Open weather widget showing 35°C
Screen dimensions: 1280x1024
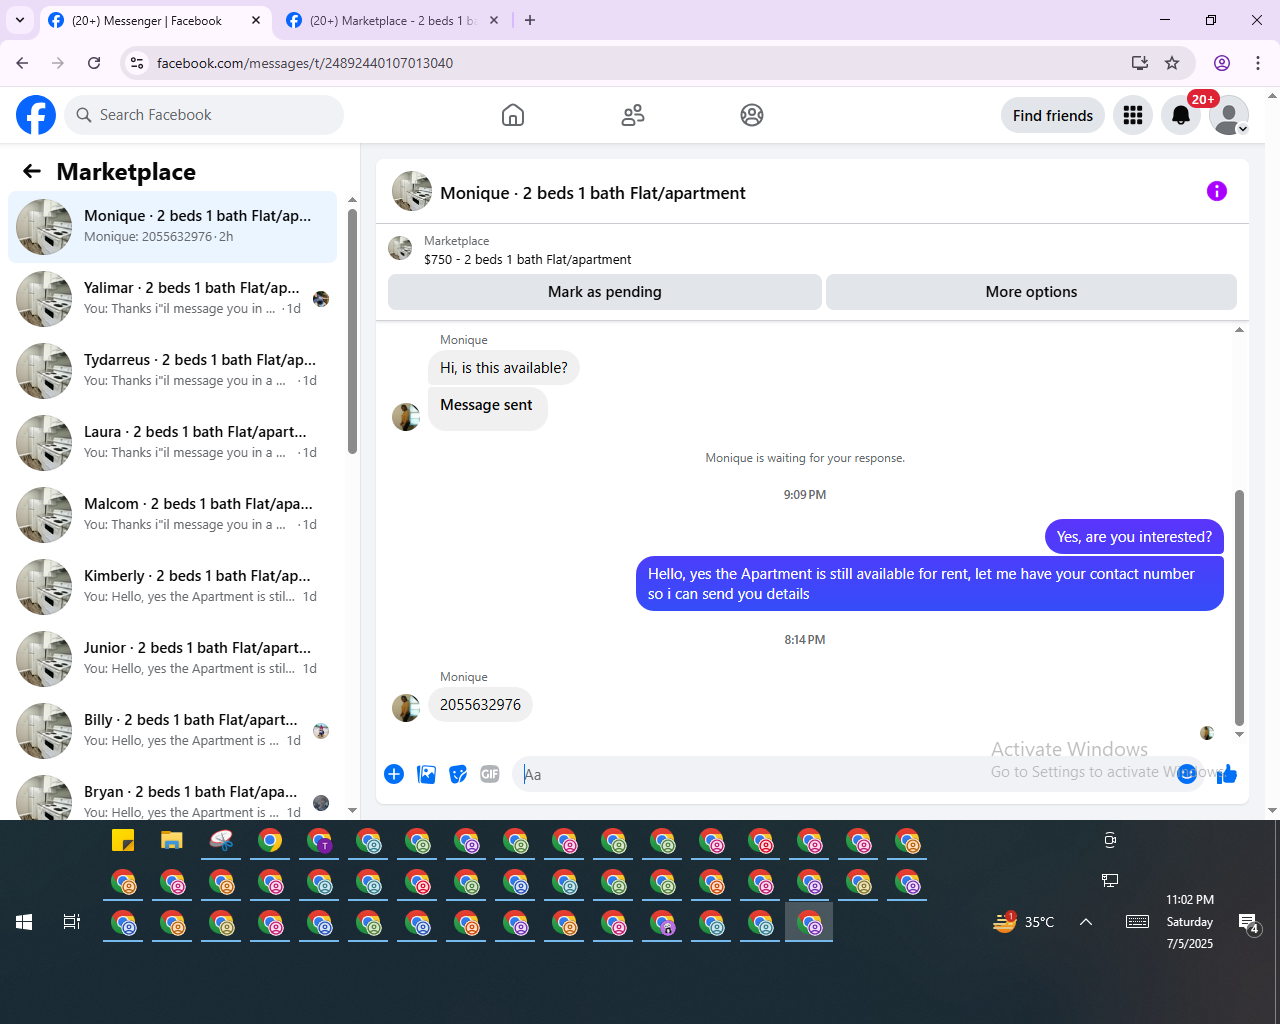click(1024, 922)
